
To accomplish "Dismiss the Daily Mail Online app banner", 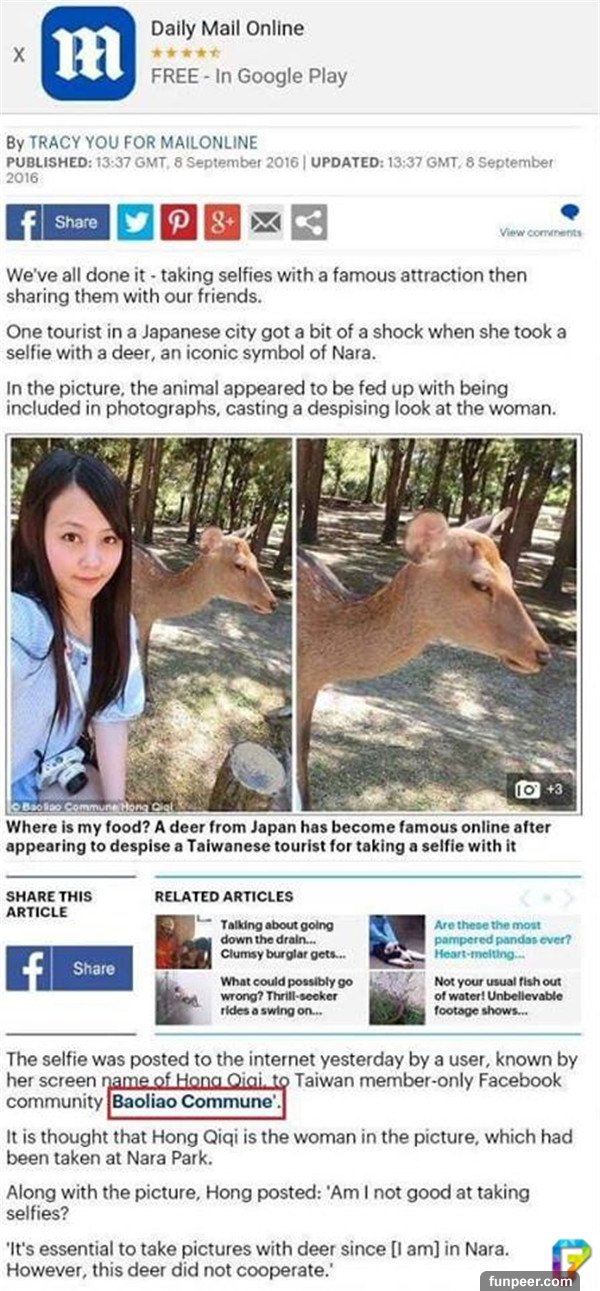I will coord(19,55).
